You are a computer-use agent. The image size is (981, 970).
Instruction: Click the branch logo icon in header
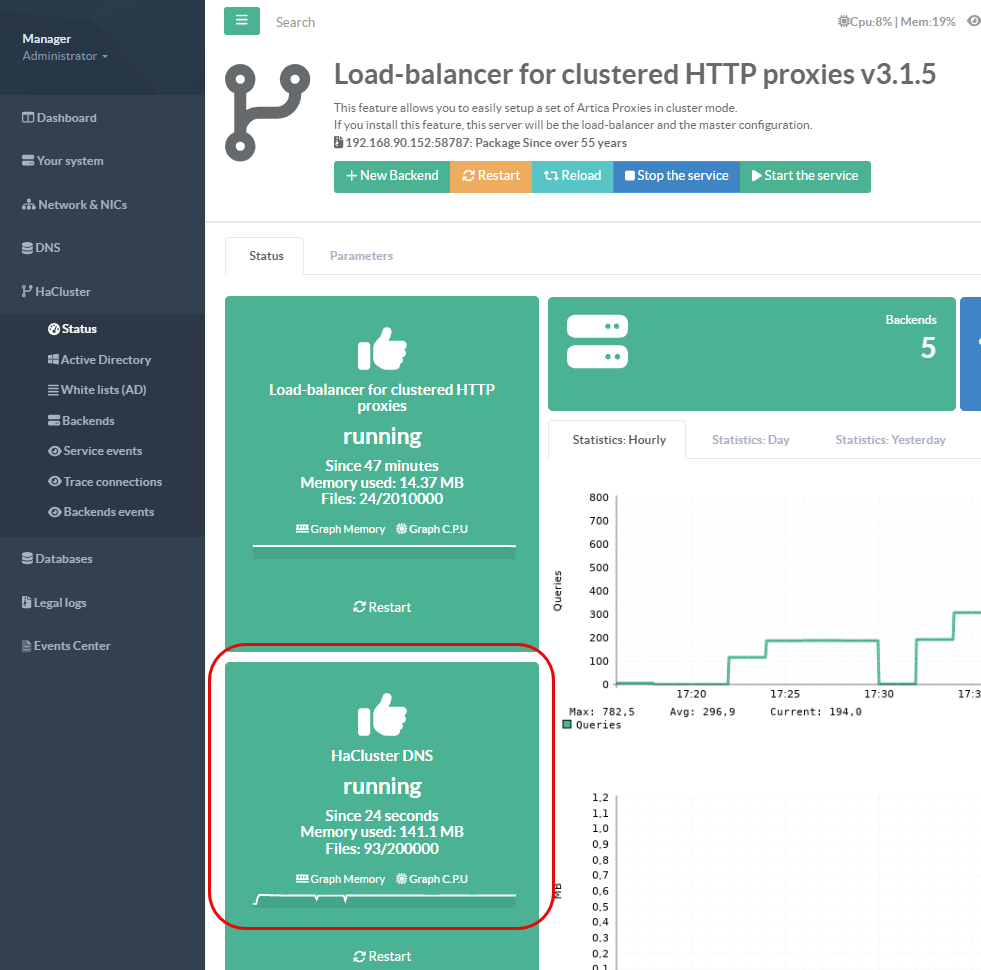266,112
